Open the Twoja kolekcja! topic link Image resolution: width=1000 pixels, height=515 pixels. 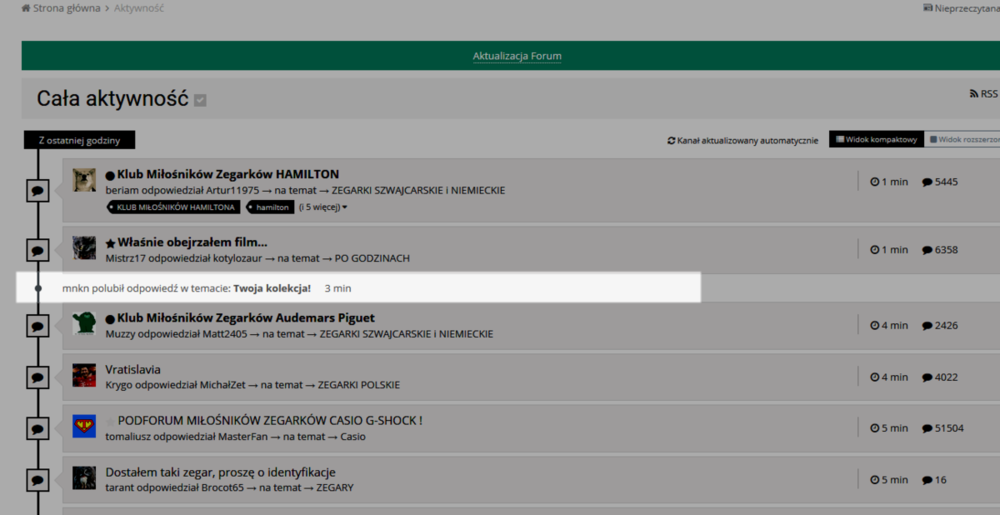272,288
